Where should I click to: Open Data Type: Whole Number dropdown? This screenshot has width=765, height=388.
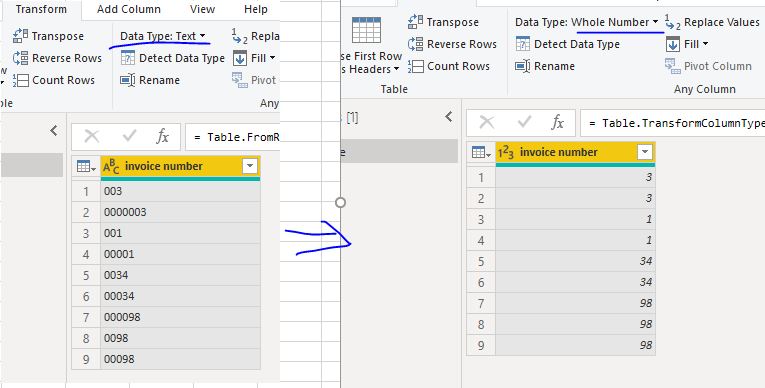click(587, 22)
